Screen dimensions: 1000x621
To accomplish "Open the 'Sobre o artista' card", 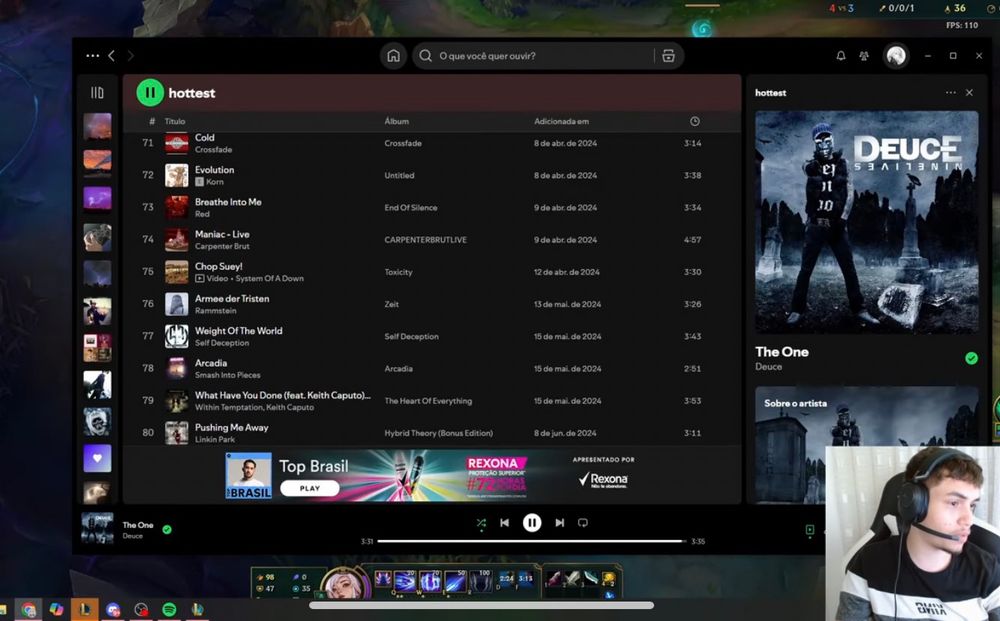I will tap(867, 445).
